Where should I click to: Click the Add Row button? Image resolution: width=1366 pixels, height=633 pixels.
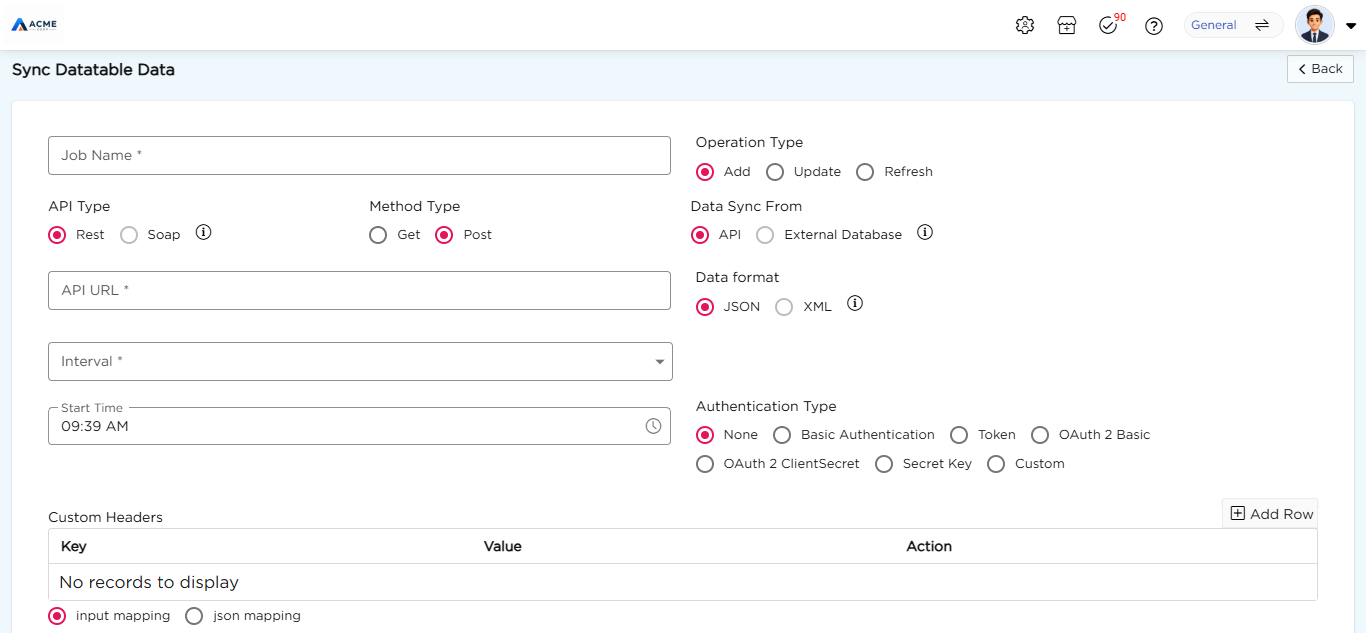[1270, 513]
